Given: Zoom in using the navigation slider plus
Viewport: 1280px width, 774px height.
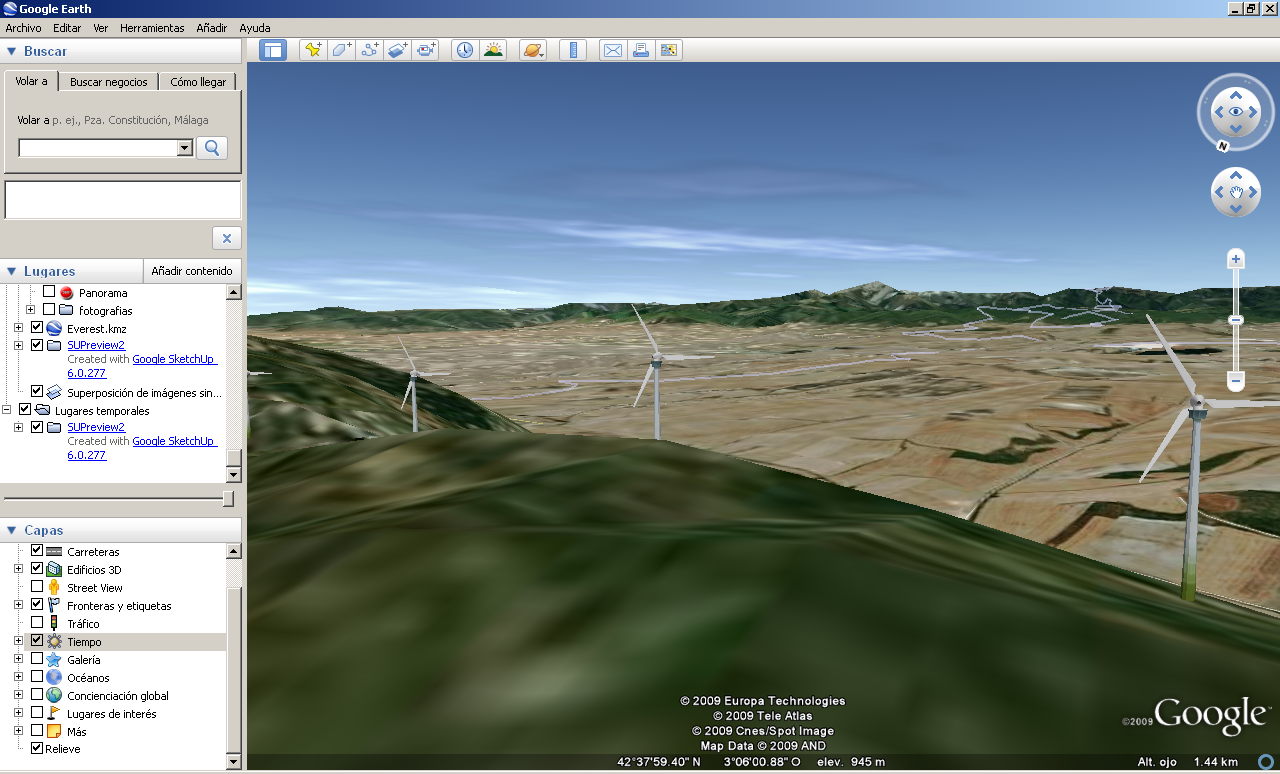Looking at the screenshot, I should pos(1236,258).
